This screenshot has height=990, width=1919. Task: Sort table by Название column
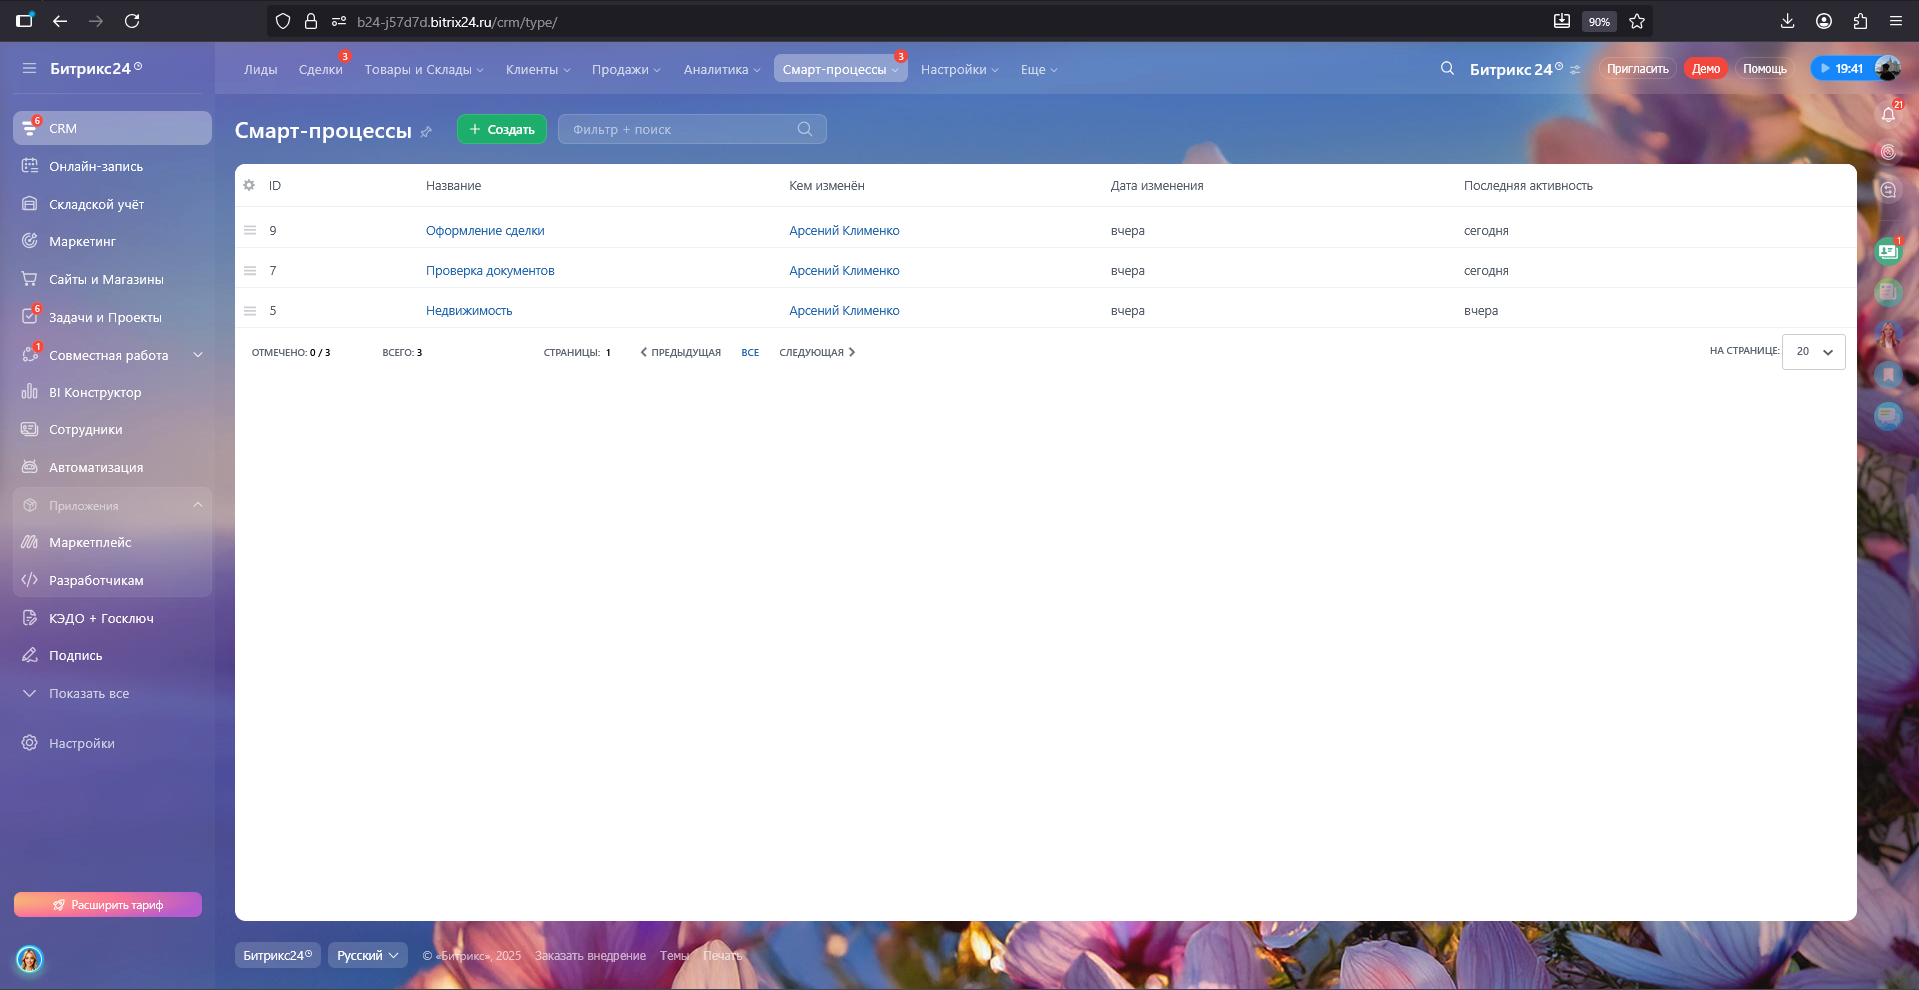coord(453,185)
